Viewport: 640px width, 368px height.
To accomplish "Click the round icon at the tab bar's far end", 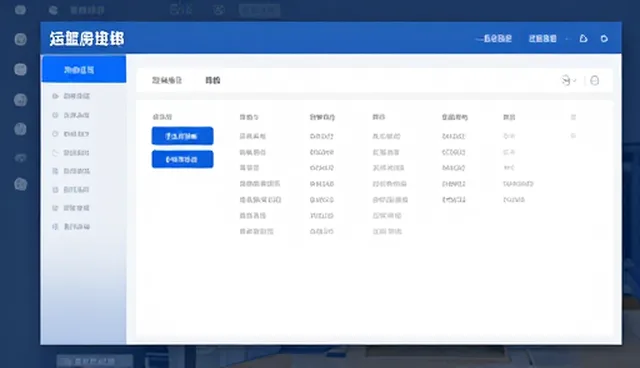I will (x=595, y=80).
